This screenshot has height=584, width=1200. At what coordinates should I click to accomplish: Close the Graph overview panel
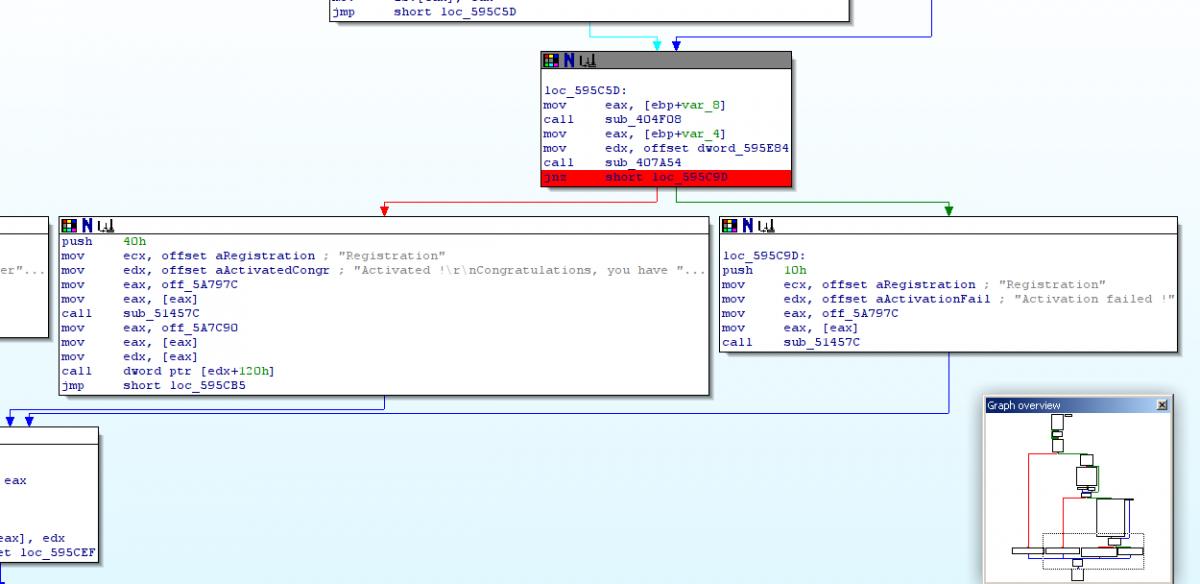(1161, 405)
